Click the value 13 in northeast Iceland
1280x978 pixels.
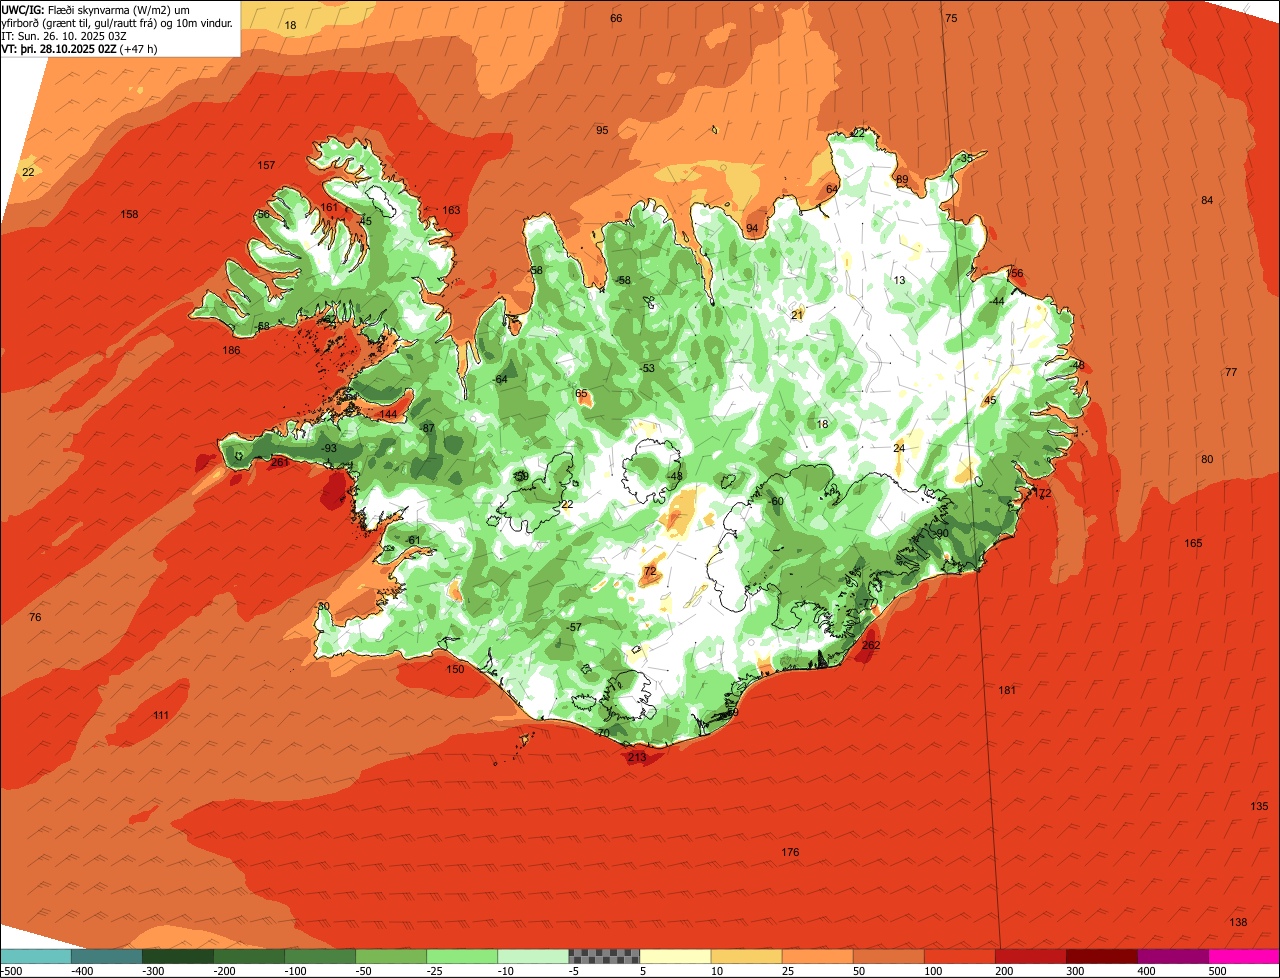tap(899, 280)
